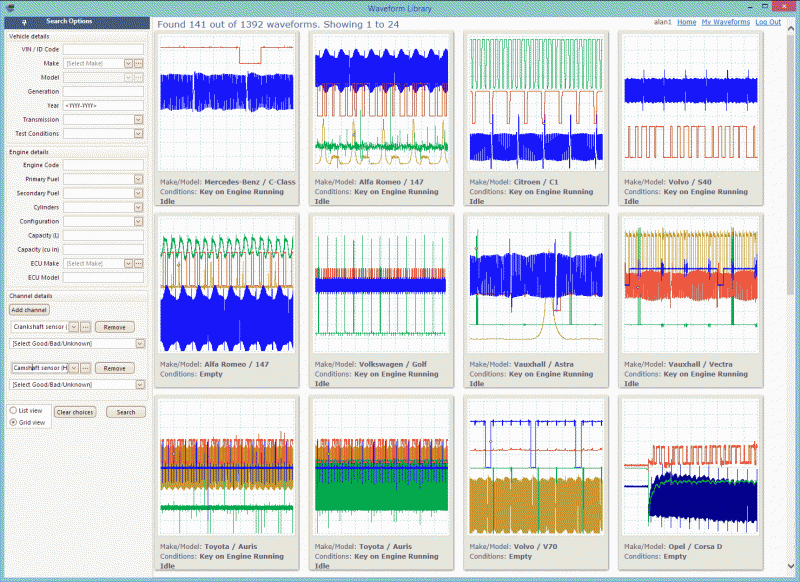Remove the Camshaft sensor channel
Image resolution: width=800 pixels, height=582 pixels.
click(116, 368)
